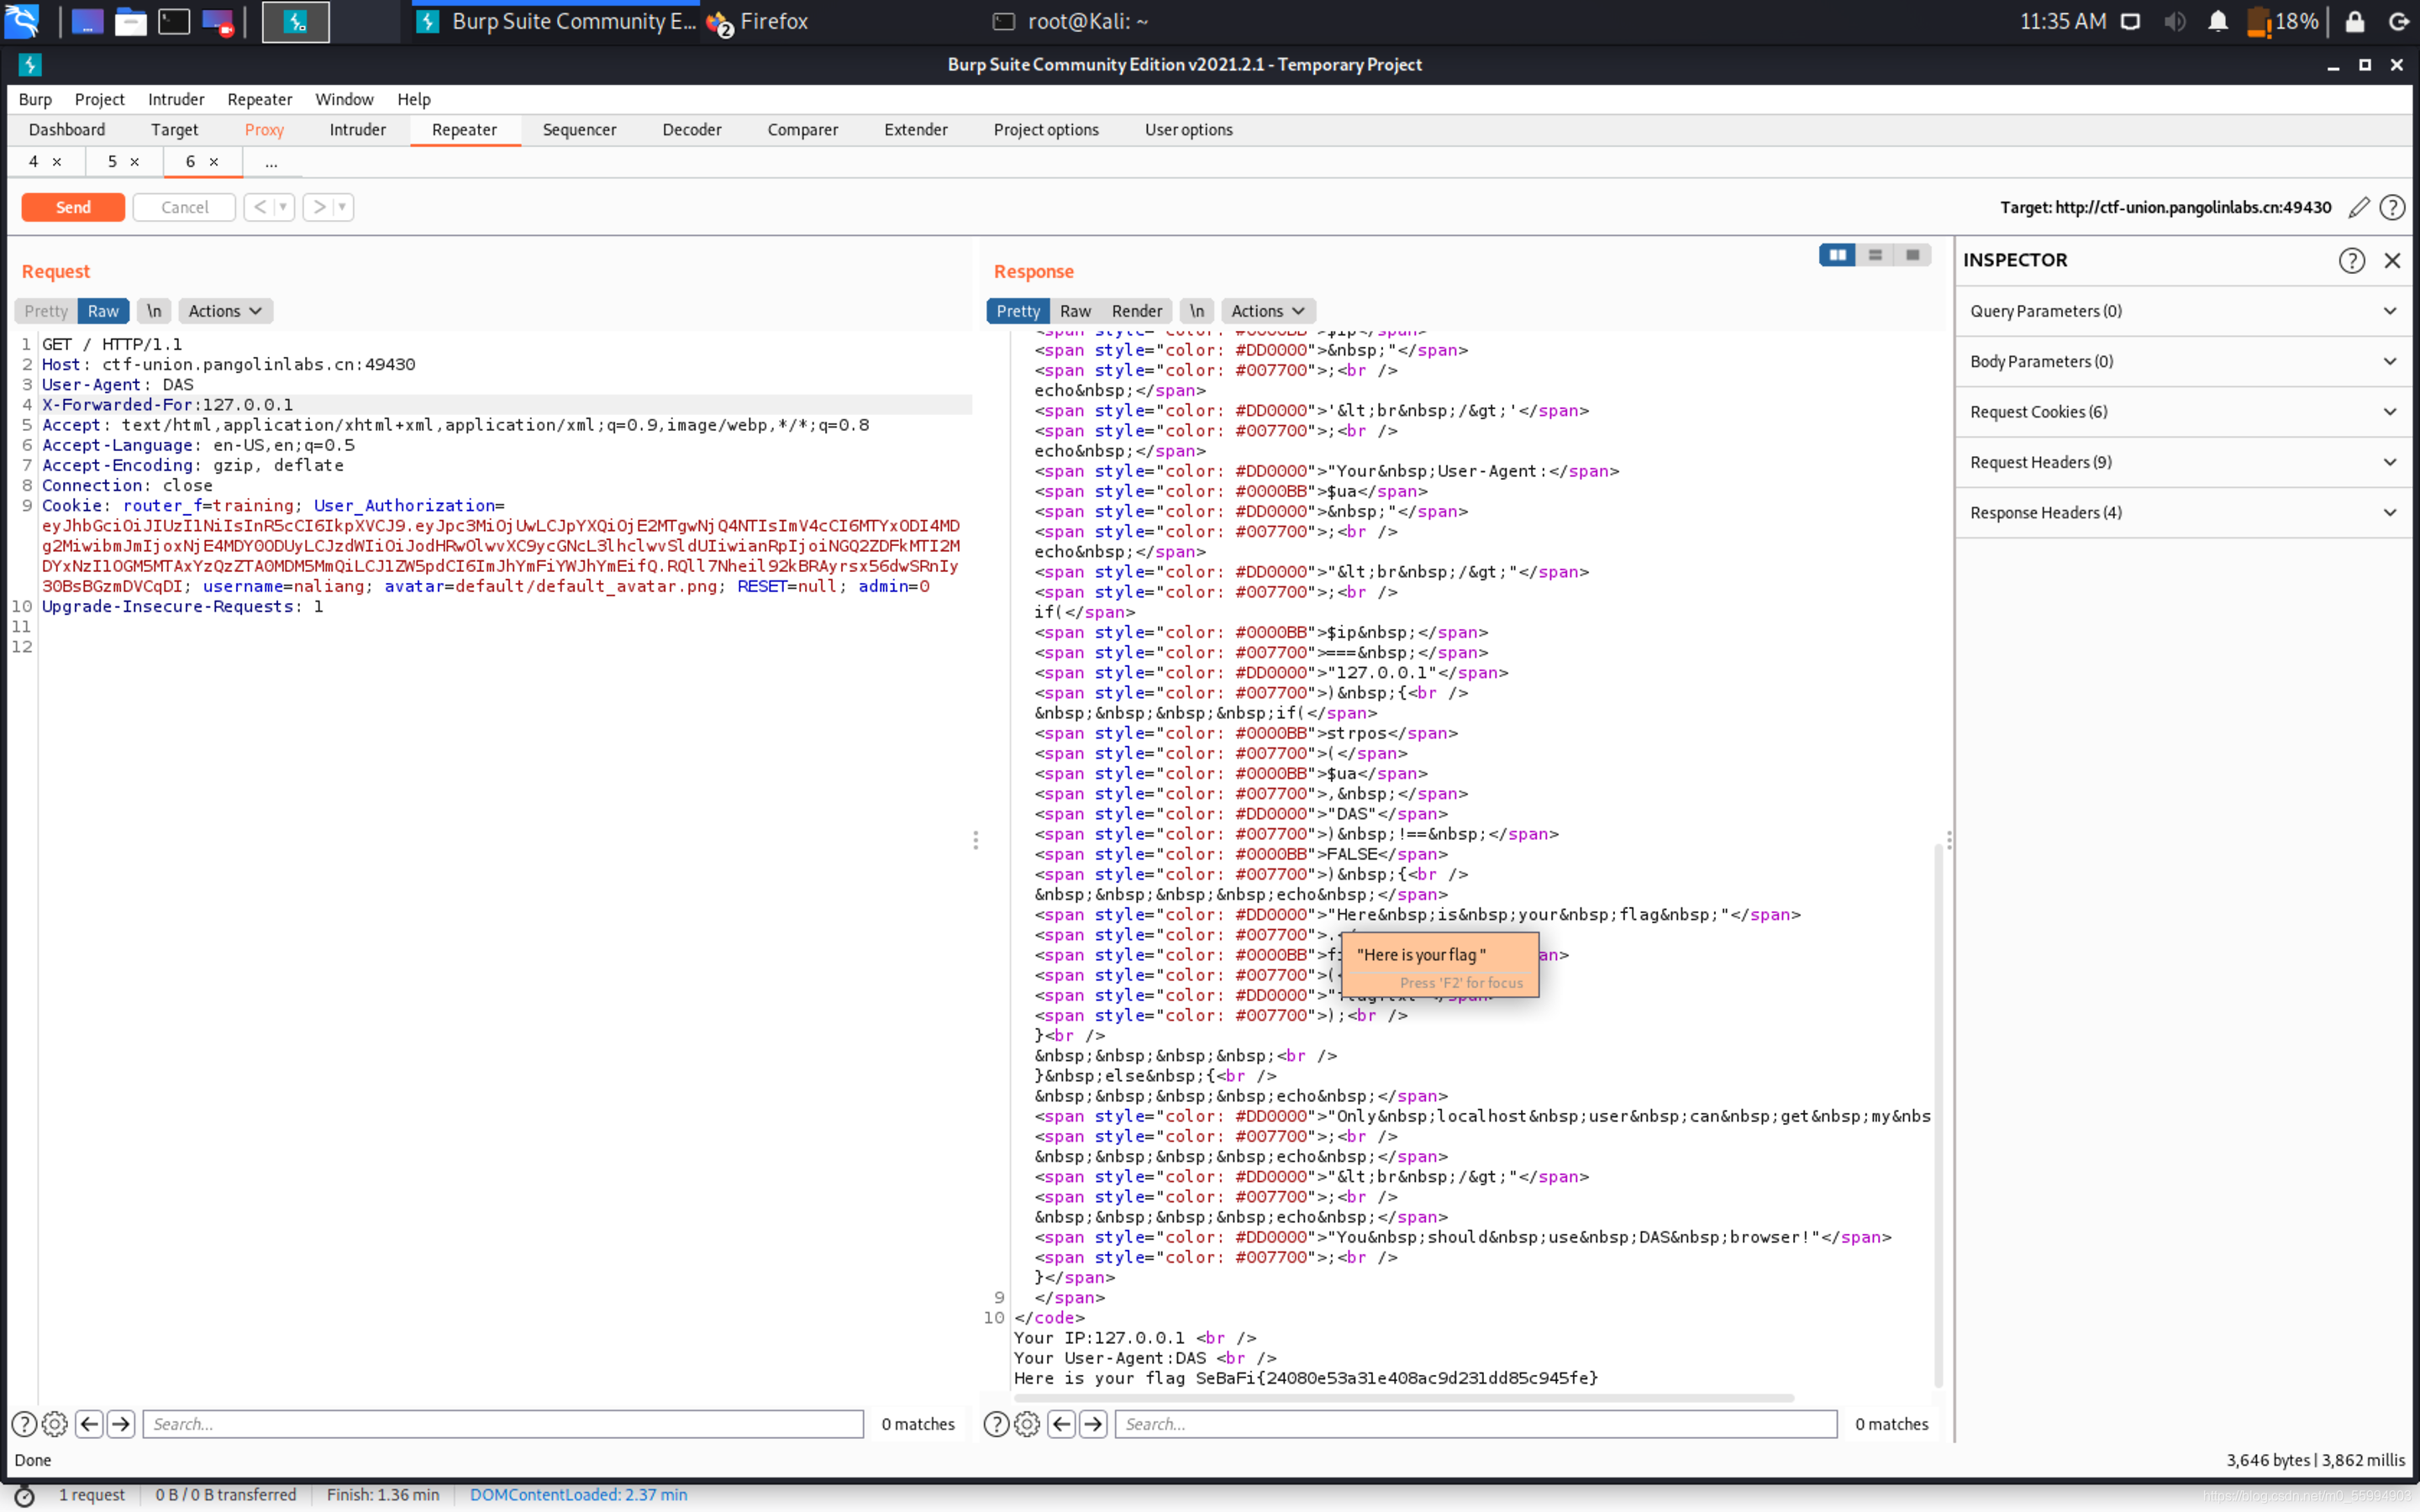This screenshot has height=1512, width=2420.
Task: Switch to the Decoder tab
Action: pos(691,130)
